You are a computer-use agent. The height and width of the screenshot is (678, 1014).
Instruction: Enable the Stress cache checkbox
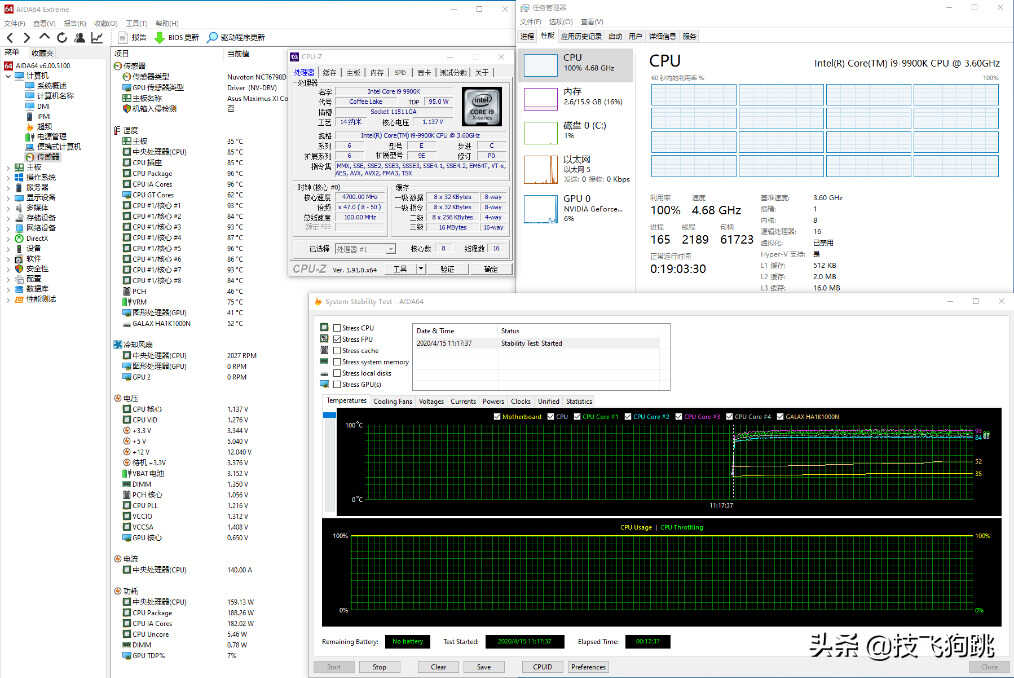point(337,351)
